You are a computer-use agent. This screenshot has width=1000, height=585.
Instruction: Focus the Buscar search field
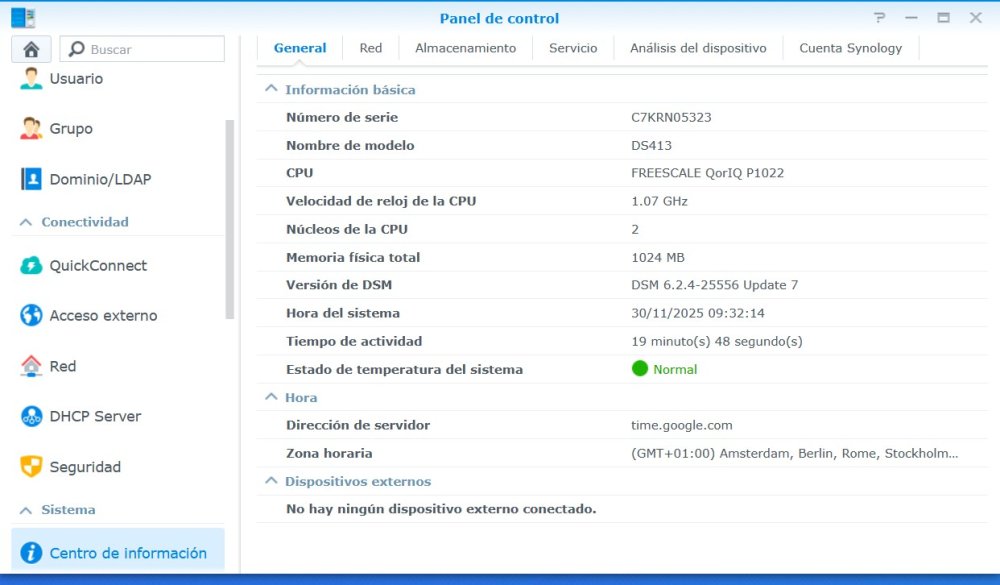[x=142, y=49]
